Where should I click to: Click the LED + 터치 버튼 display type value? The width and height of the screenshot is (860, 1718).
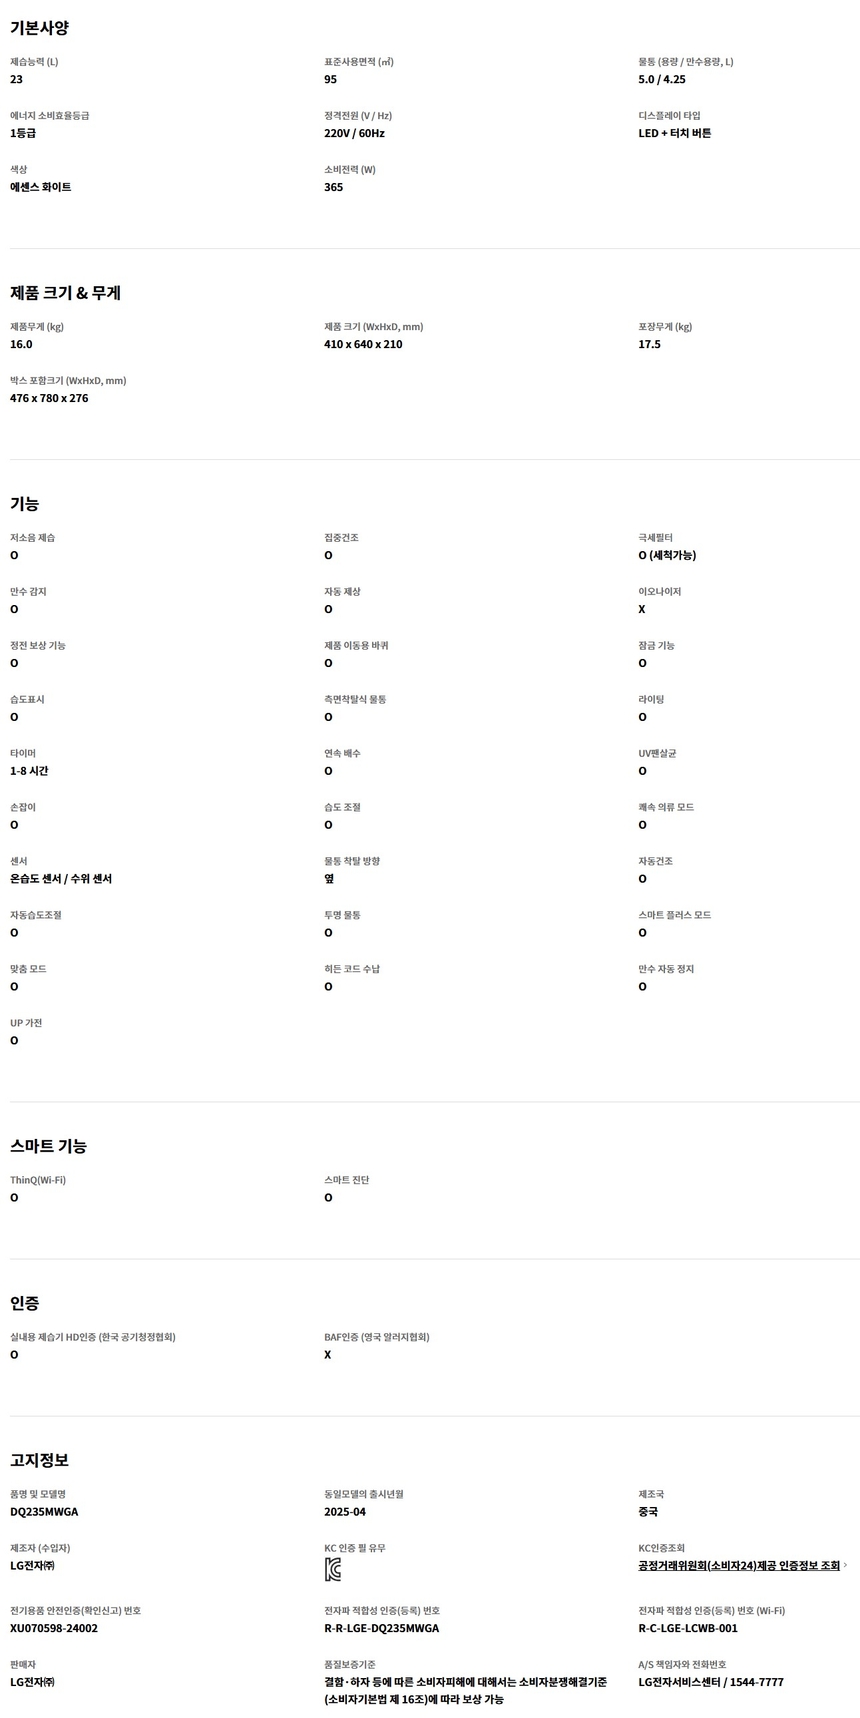(674, 133)
